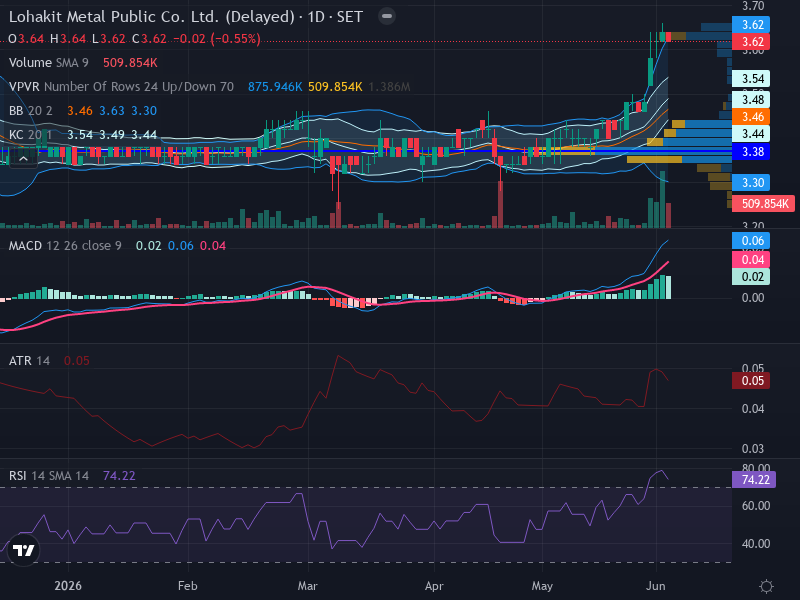Click the market status dash indicator

[x=387, y=16]
